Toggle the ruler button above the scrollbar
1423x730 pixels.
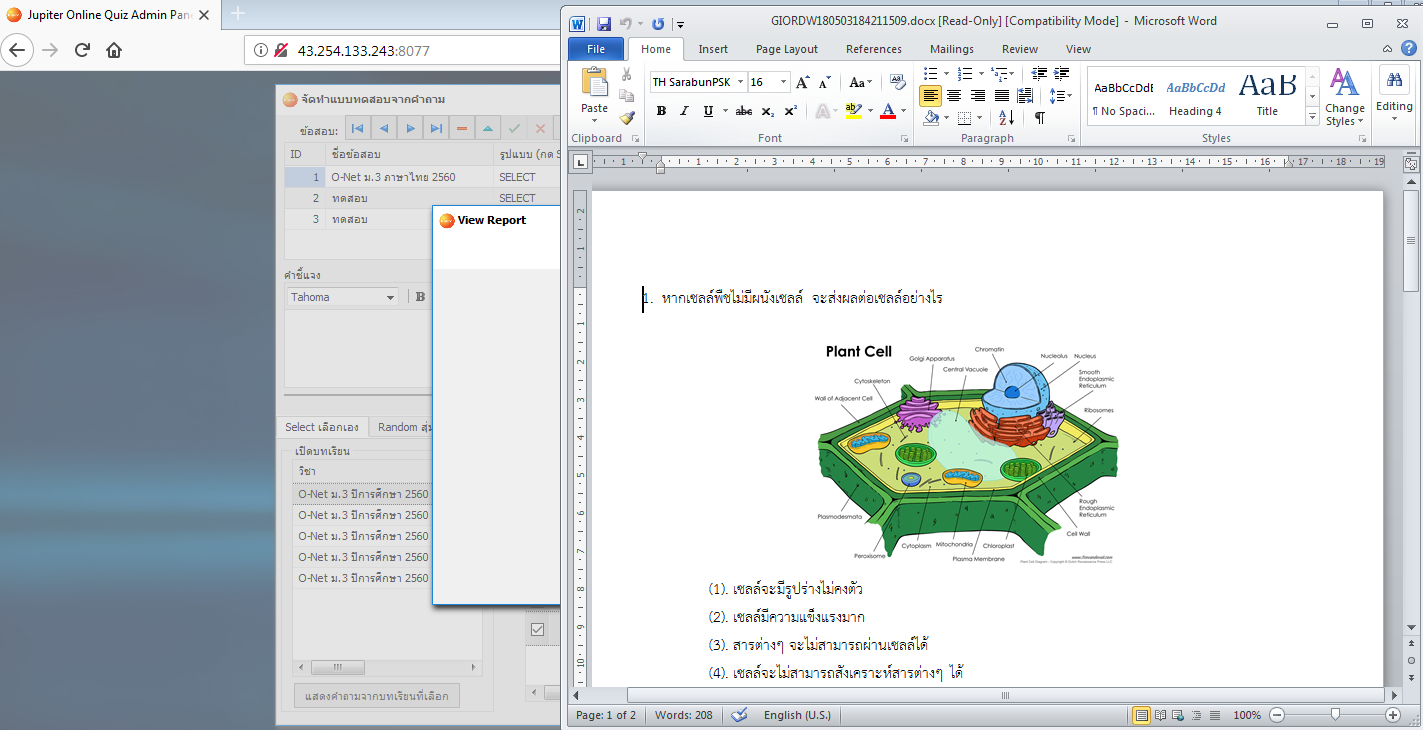coord(1411,164)
